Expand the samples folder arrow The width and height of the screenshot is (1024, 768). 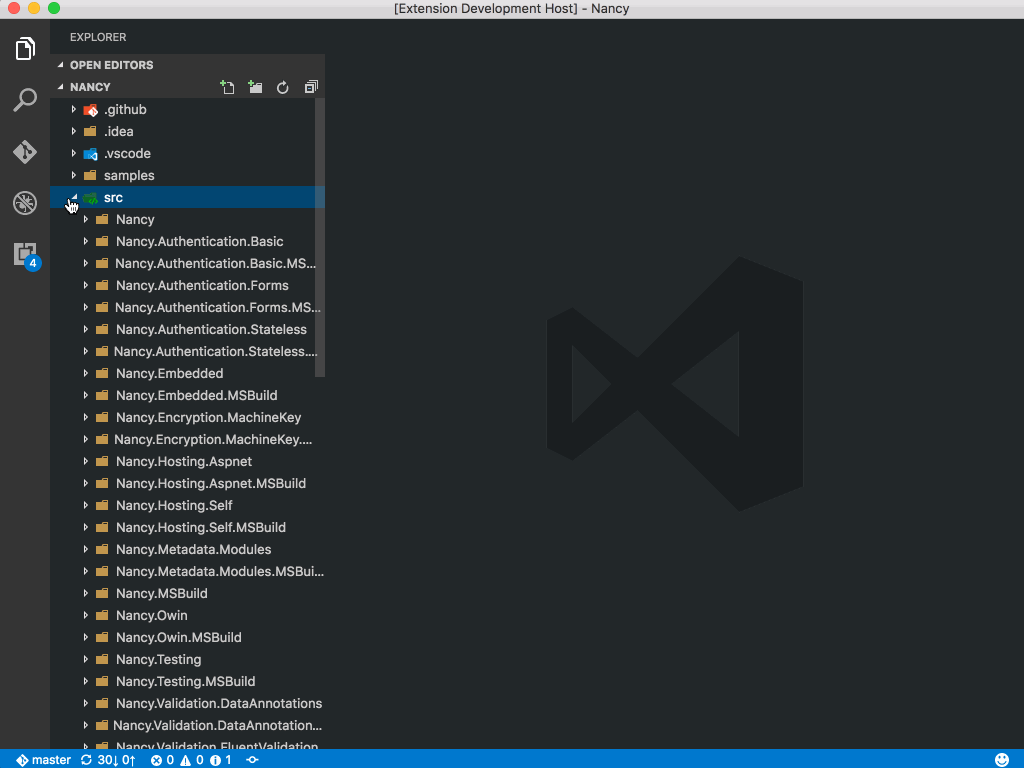74,175
